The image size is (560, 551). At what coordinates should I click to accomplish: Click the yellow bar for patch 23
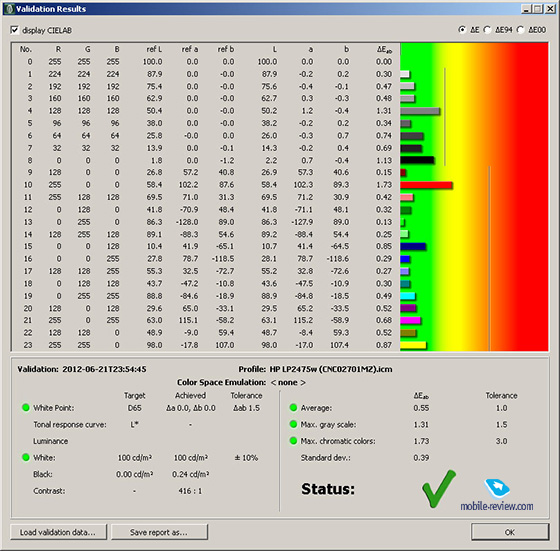413,345
